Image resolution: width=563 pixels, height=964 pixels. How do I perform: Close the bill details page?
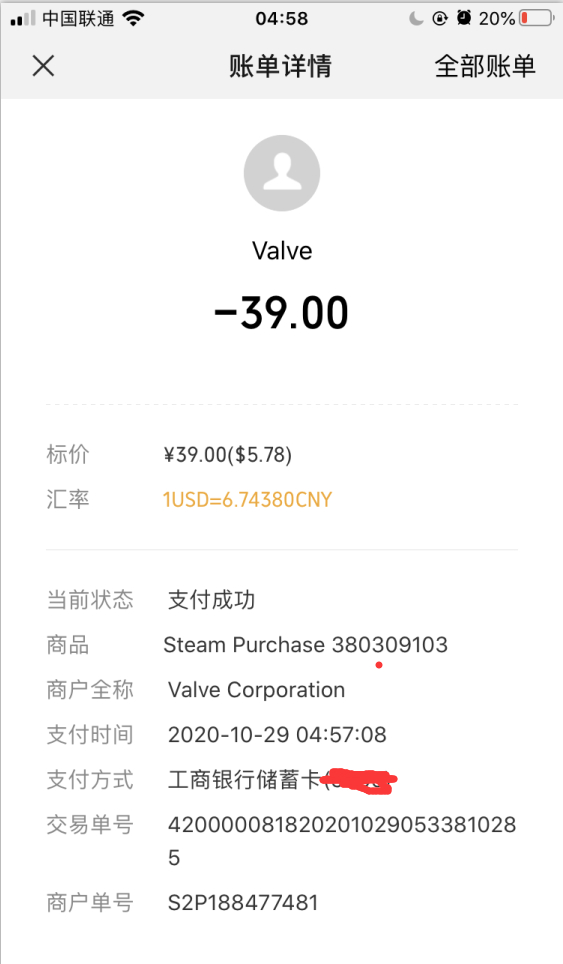pyautogui.click(x=43, y=66)
